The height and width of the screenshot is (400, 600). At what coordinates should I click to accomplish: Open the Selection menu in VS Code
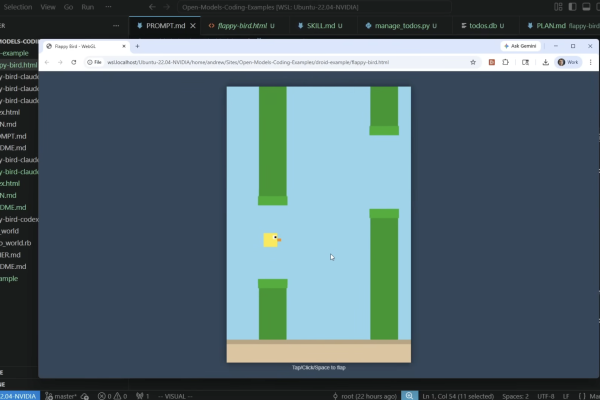tap(17, 7)
